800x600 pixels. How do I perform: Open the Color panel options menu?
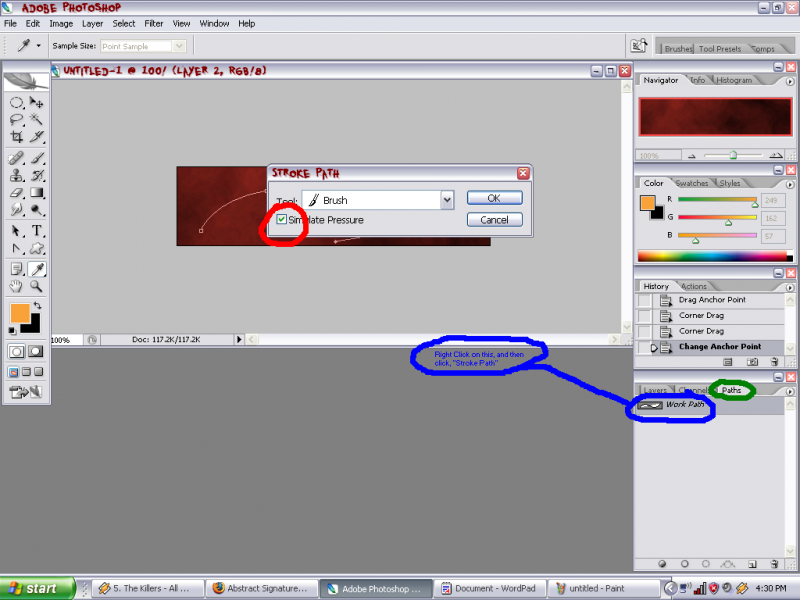click(x=790, y=184)
